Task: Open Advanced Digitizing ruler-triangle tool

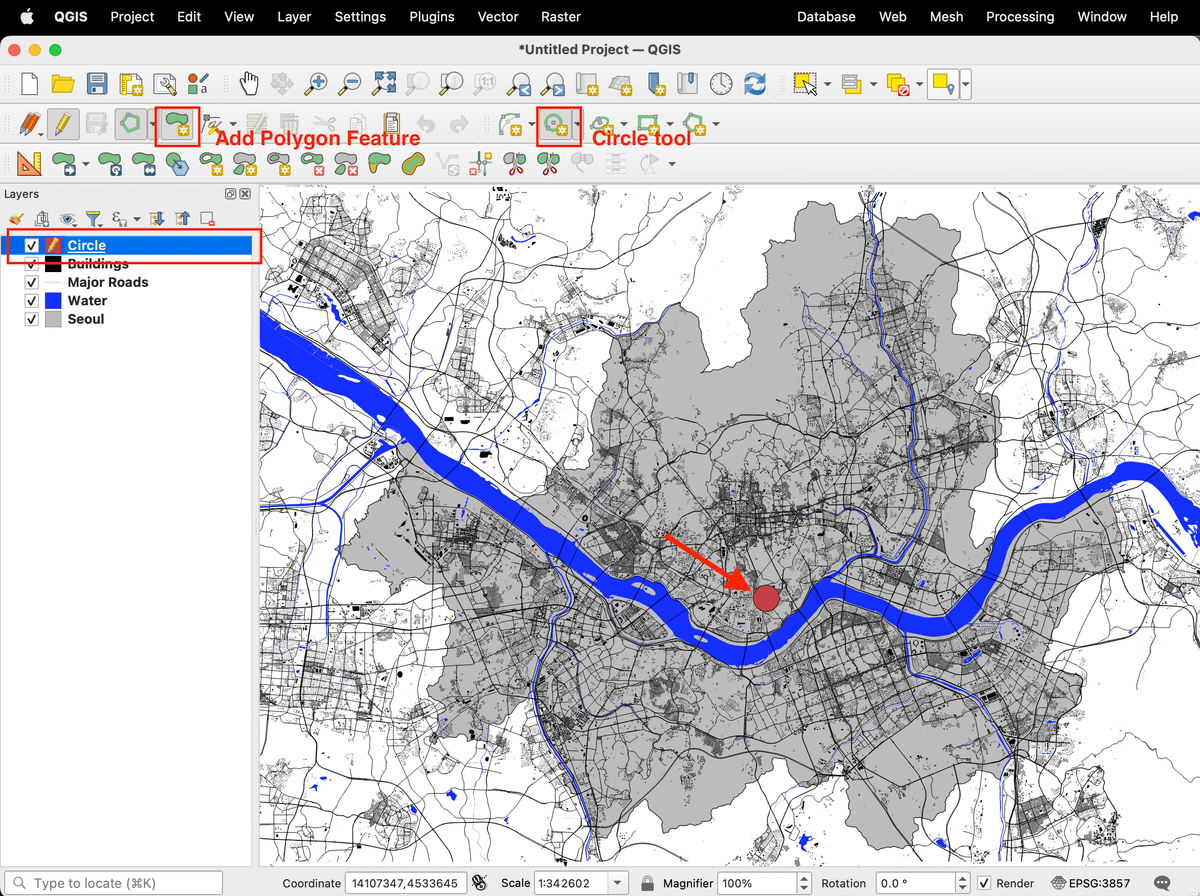Action: [x=30, y=163]
